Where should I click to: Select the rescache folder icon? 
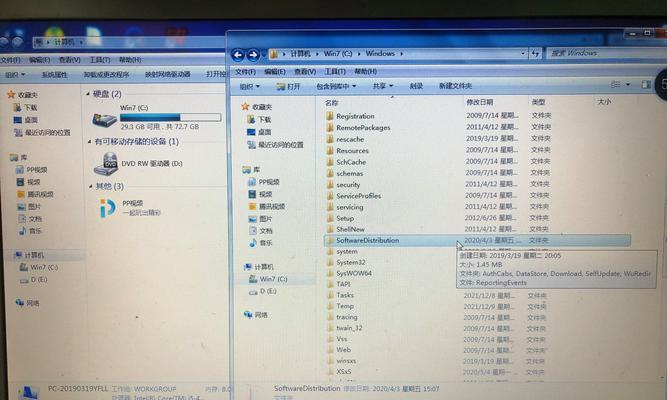[330, 139]
